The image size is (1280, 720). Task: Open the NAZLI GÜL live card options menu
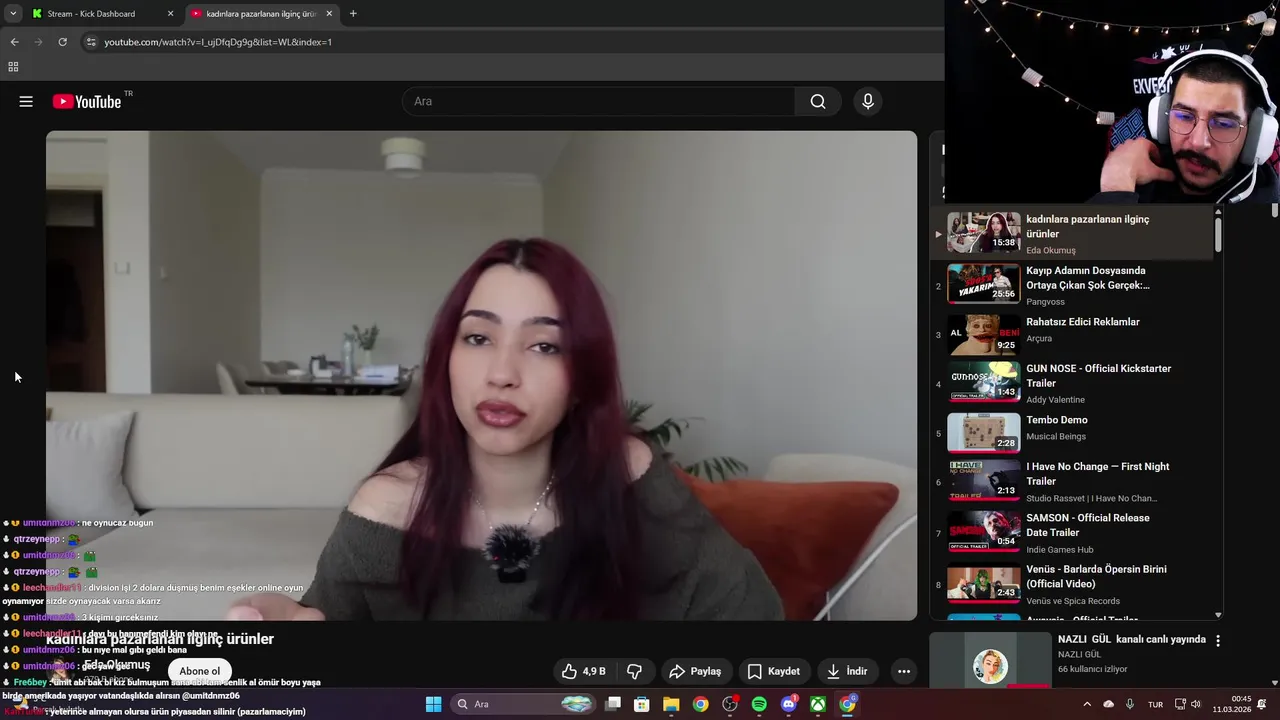[1218, 640]
